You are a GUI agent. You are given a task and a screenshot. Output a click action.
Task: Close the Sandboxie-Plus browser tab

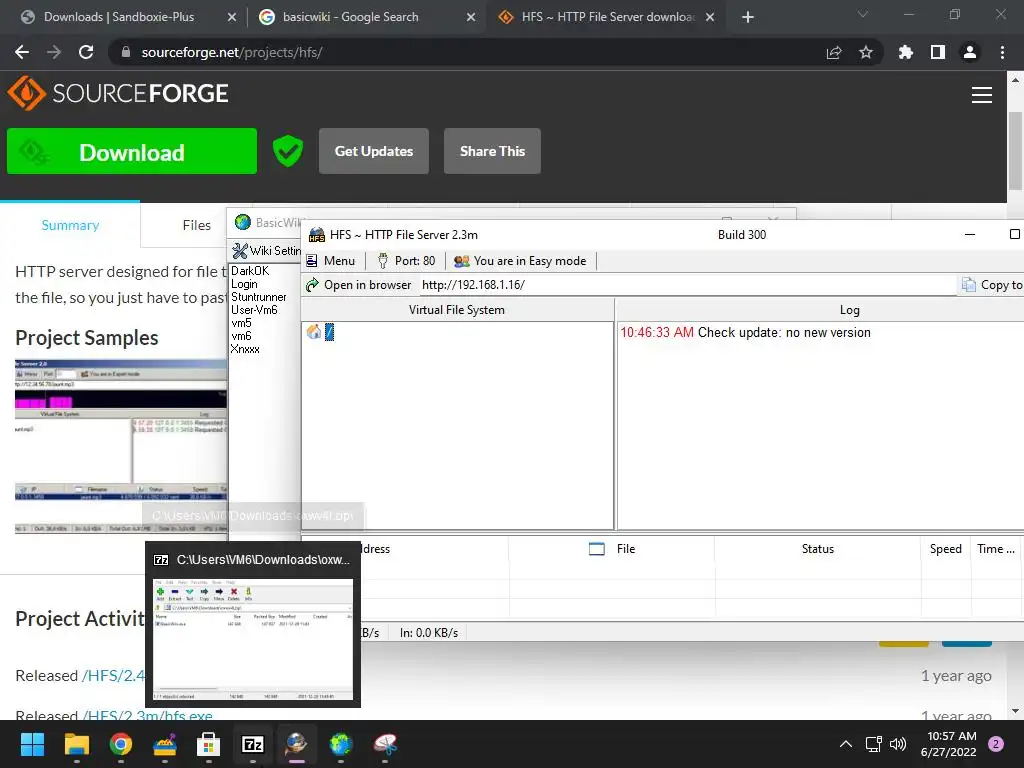tap(232, 18)
